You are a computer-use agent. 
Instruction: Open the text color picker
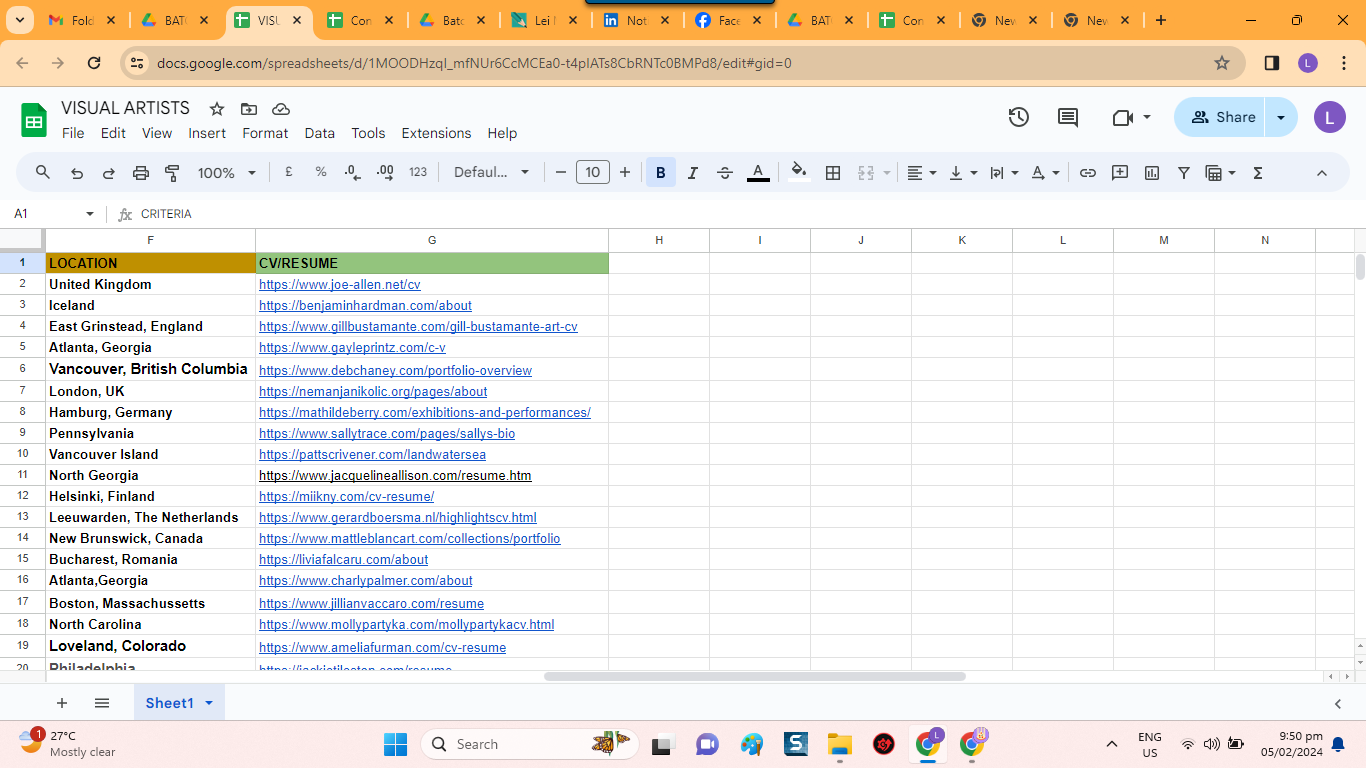click(758, 173)
